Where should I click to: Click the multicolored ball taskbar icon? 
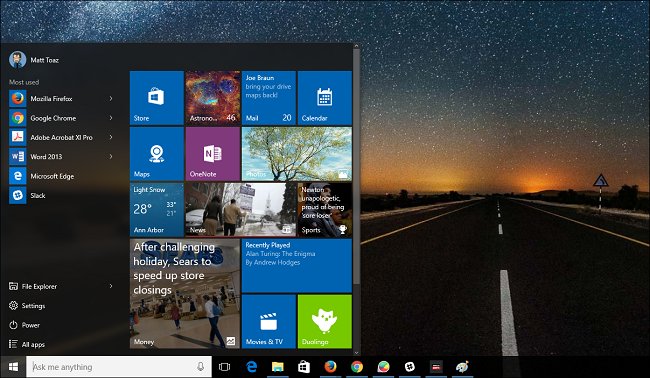click(383, 367)
